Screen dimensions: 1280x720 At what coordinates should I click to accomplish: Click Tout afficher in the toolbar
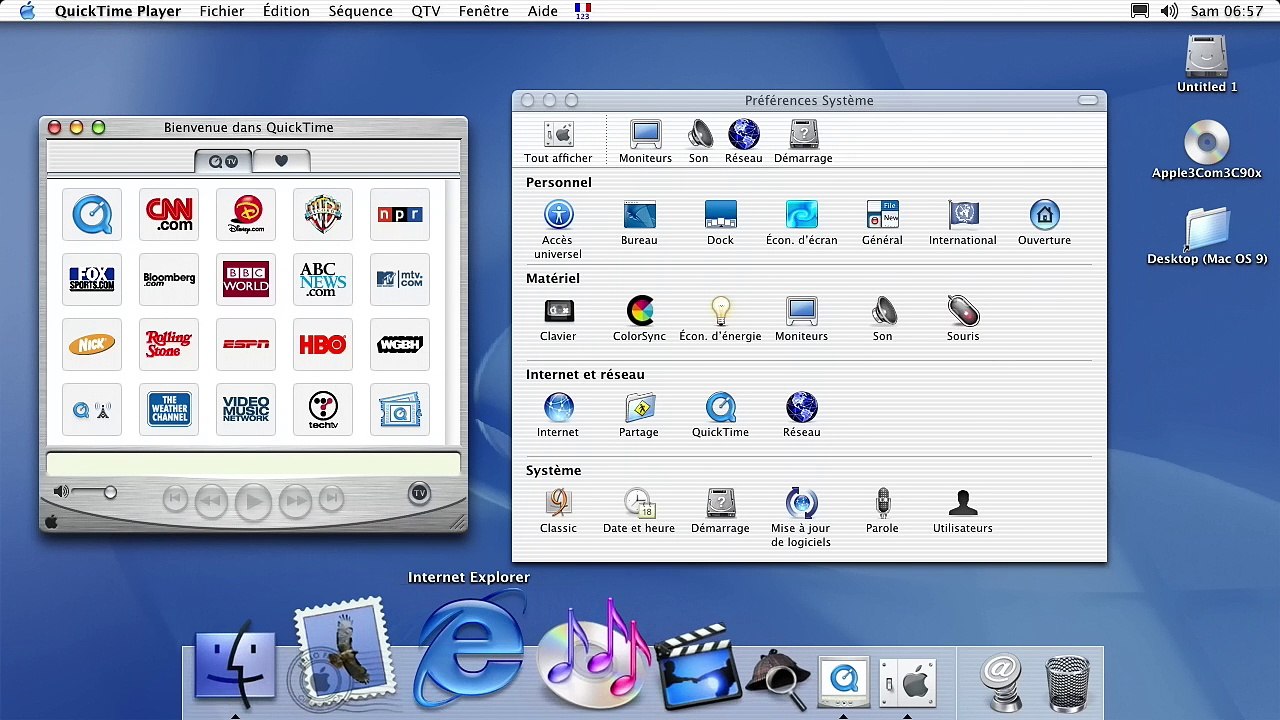[558, 142]
